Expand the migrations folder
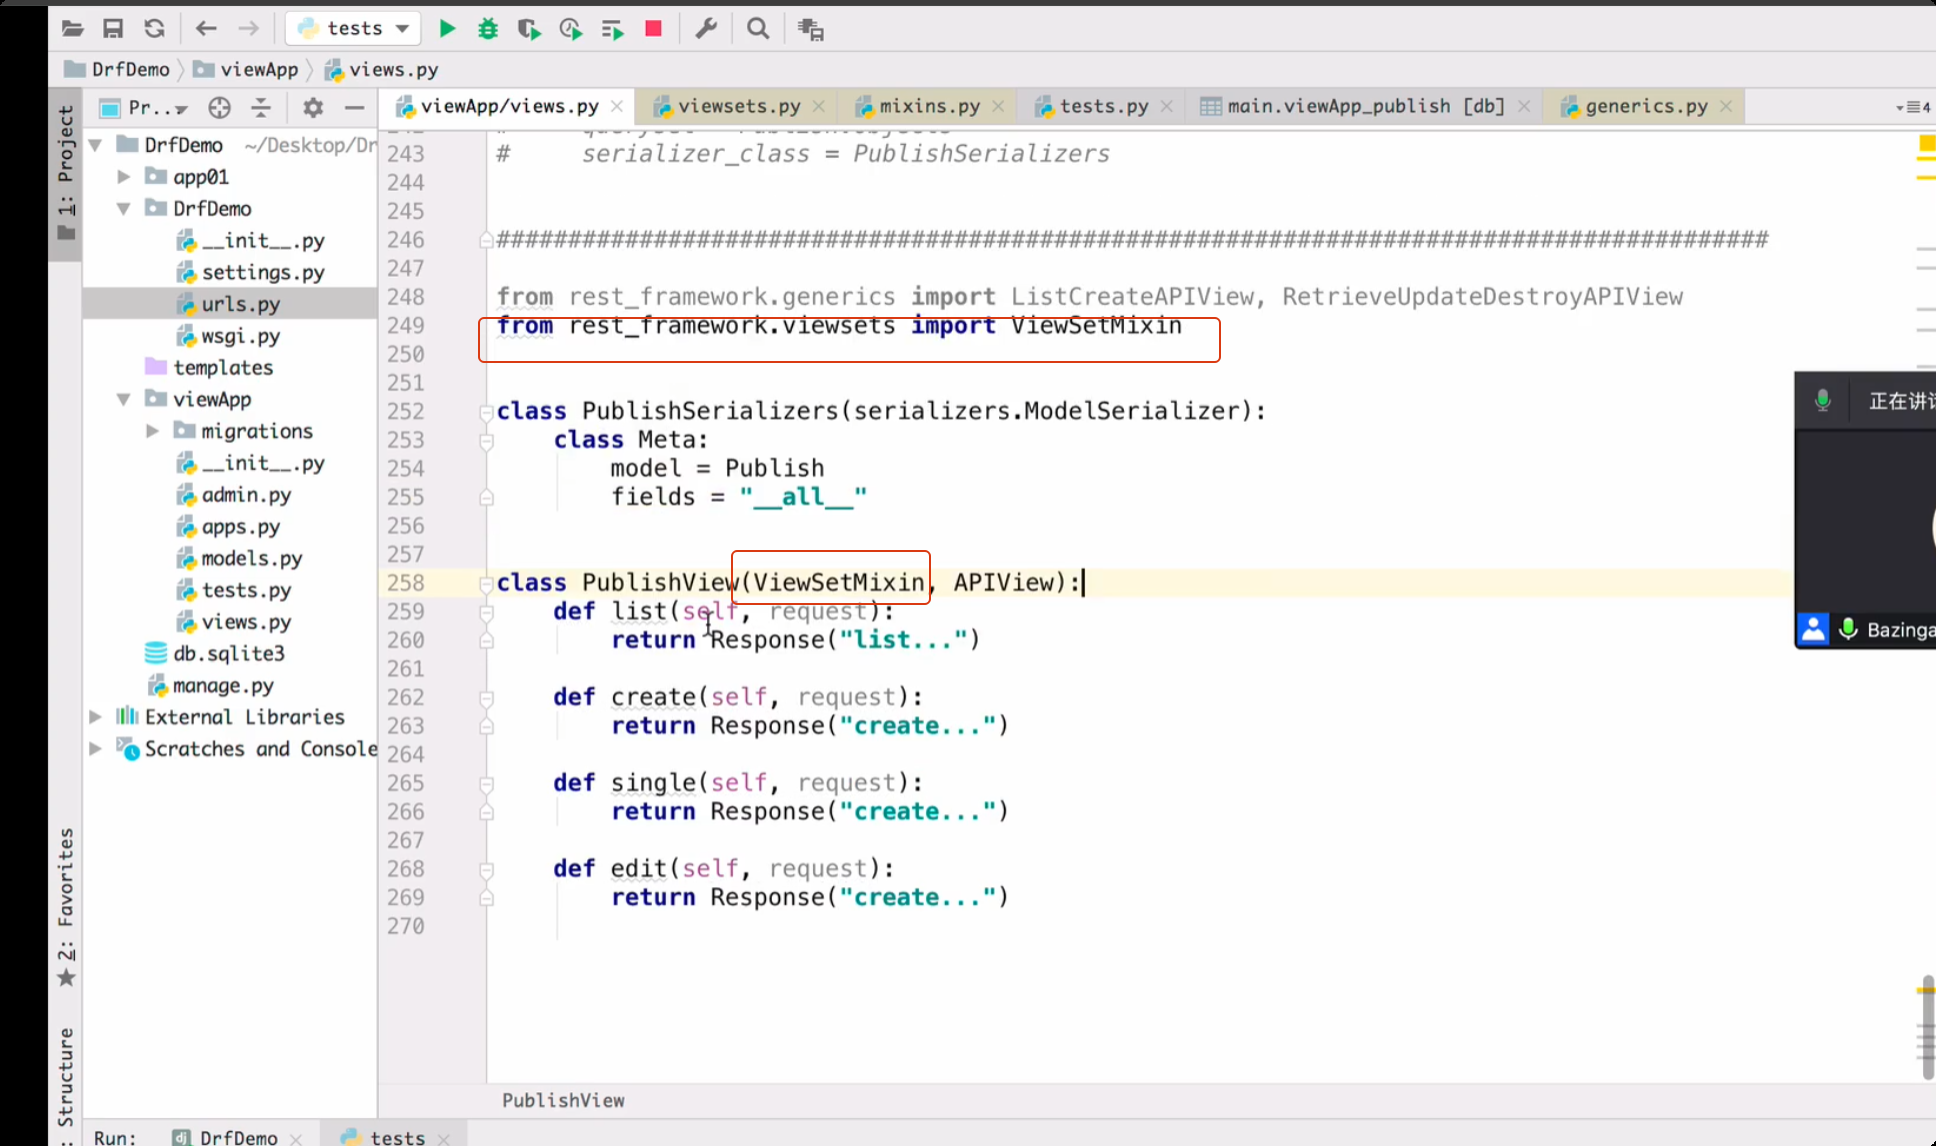 [152, 431]
